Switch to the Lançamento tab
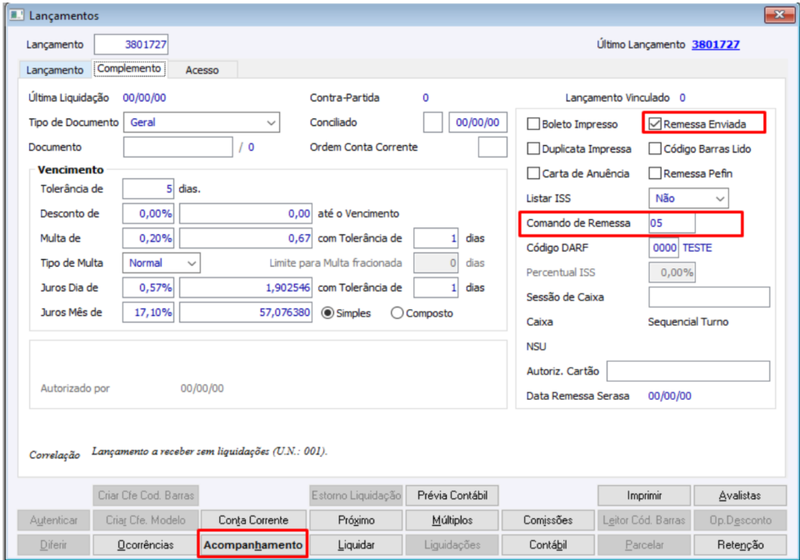The image size is (800, 560). click(x=55, y=70)
